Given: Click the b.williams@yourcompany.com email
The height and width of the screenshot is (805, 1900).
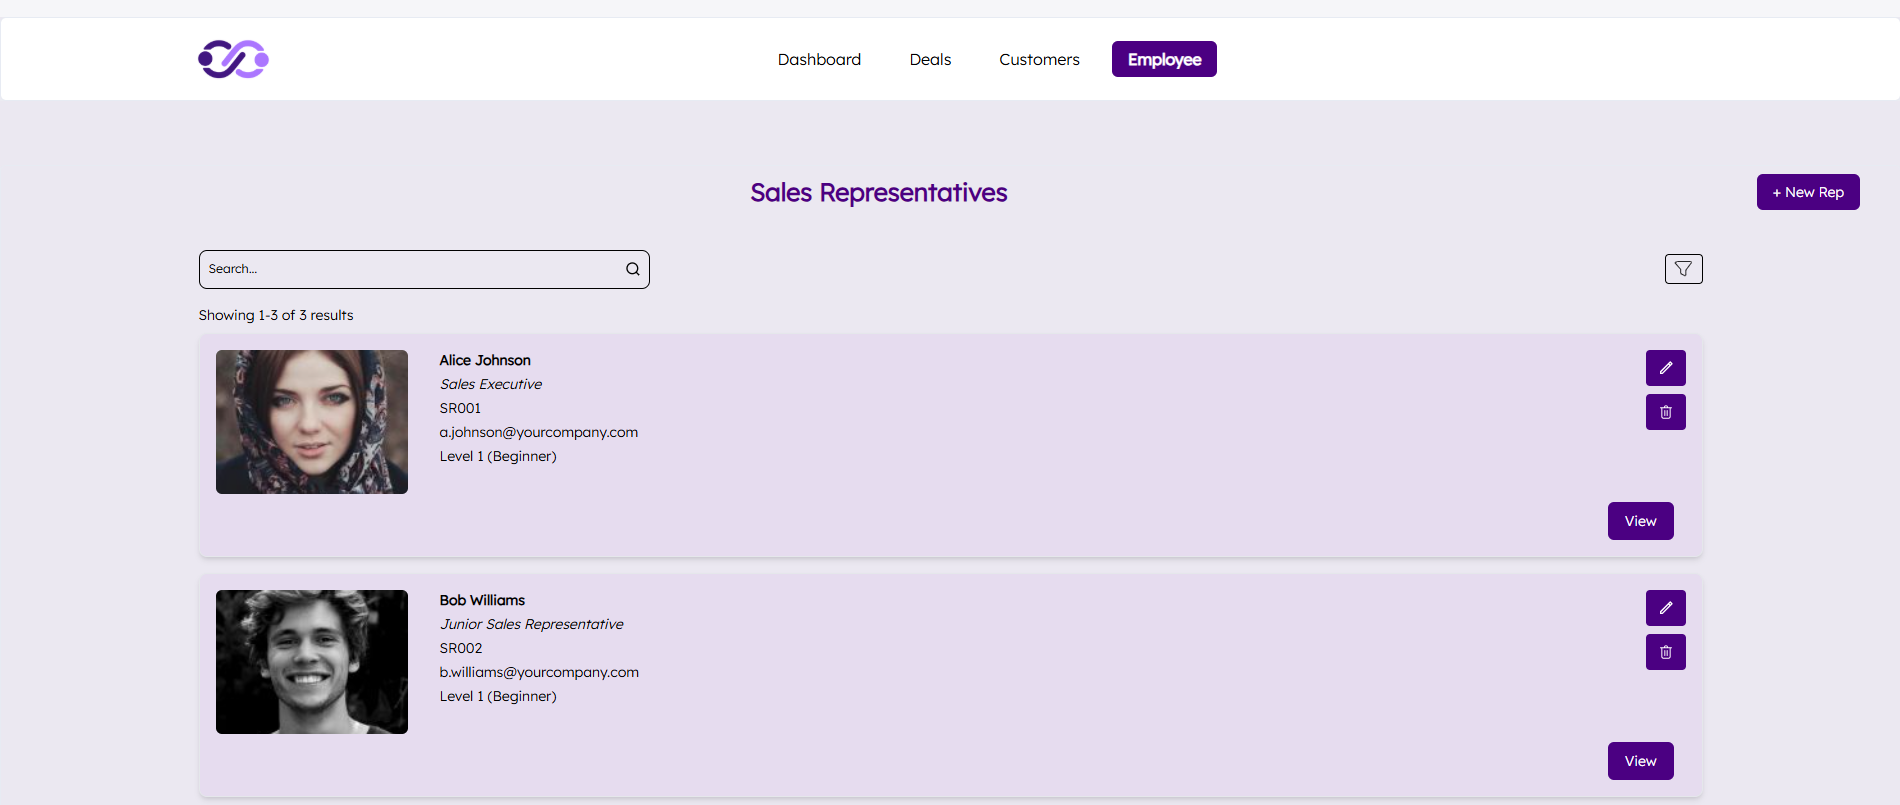Looking at the screenshot, I should coord(539,672).
